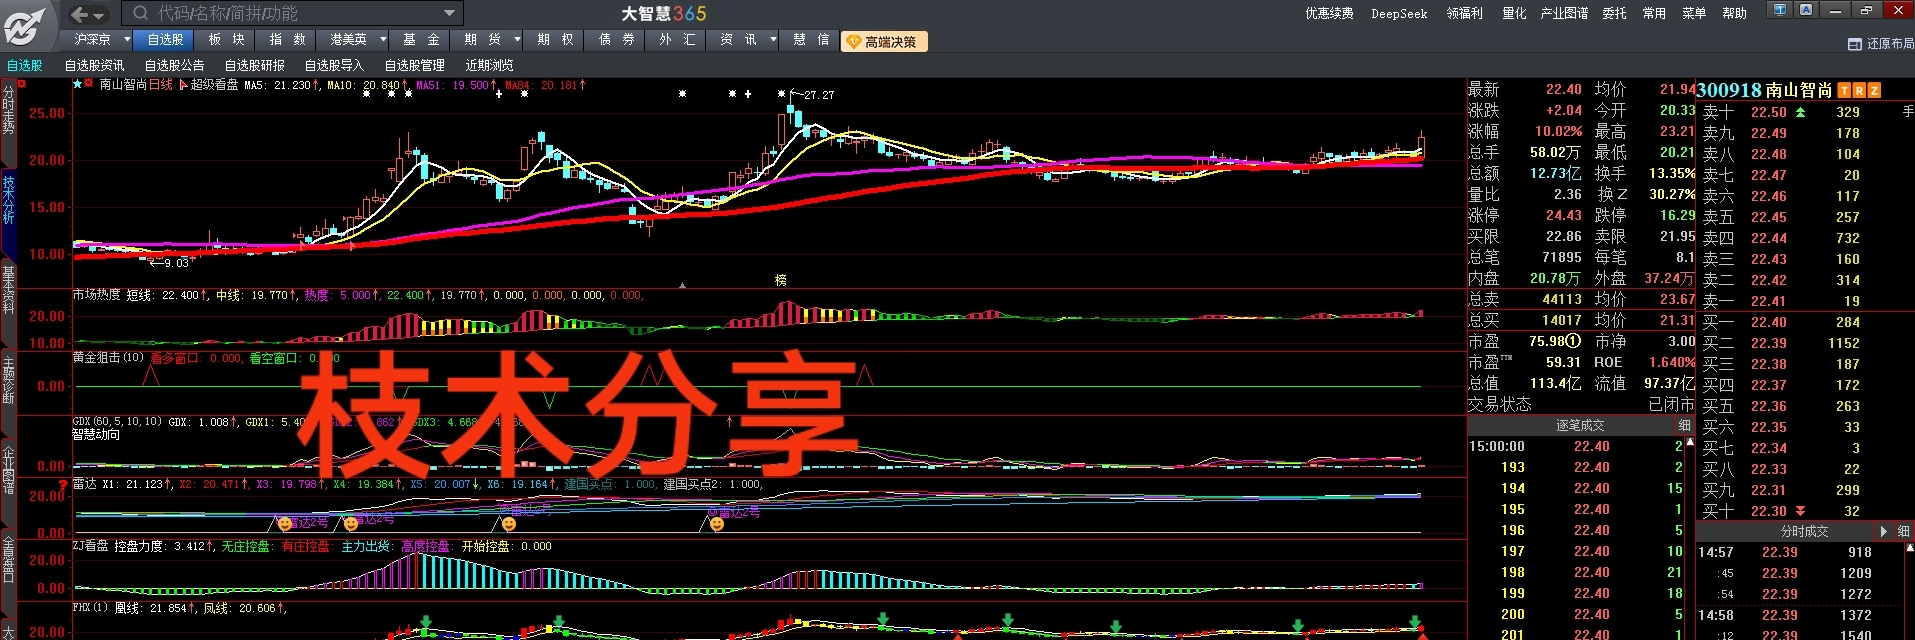Click the 超级看盘 flag link
The width and height of the screenshot is (1915, 640).
pos(208,85)
